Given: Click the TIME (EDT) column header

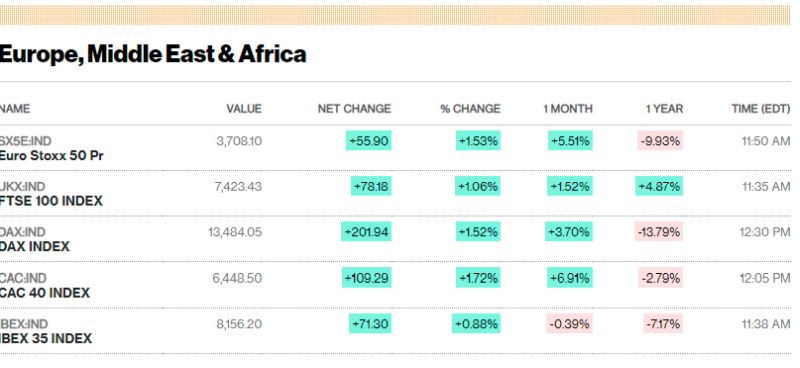Looking at the screenshot, I should click(x=761, y=109).
